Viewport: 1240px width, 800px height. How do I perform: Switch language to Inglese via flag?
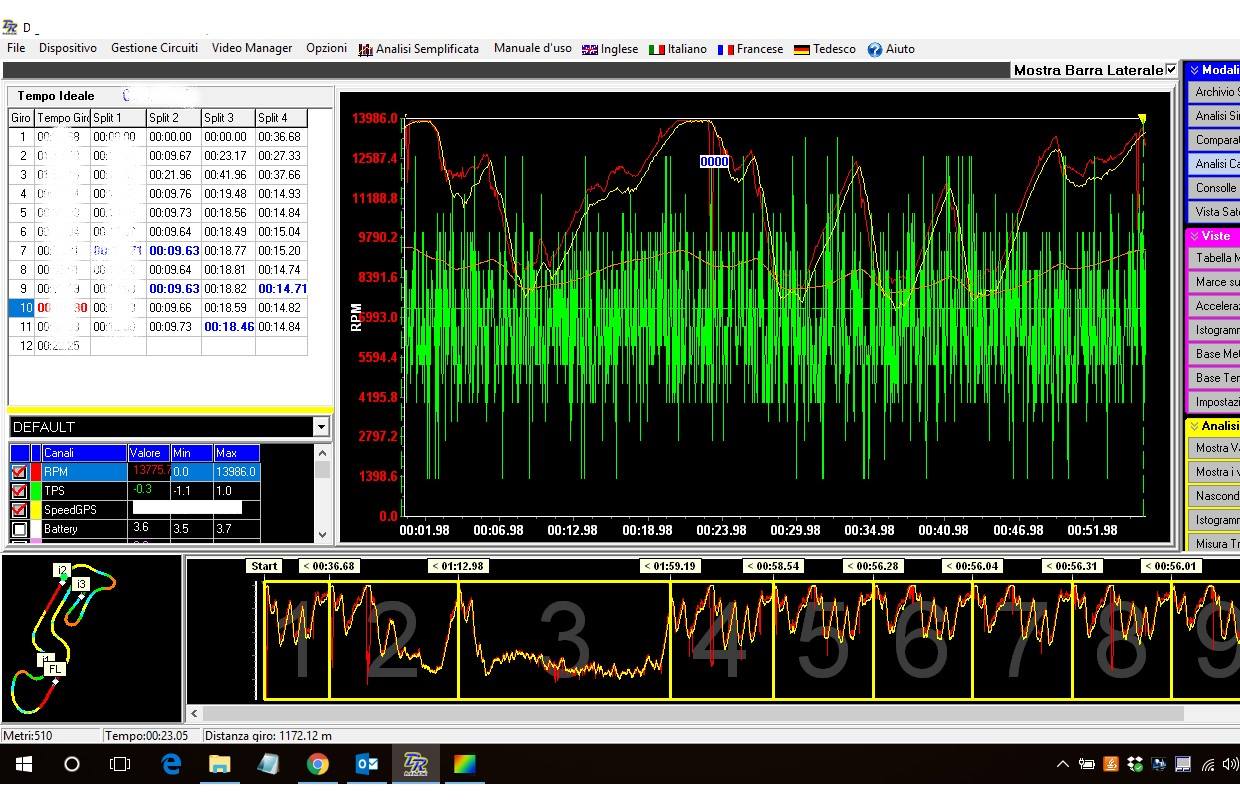click(x=610, y=49)
